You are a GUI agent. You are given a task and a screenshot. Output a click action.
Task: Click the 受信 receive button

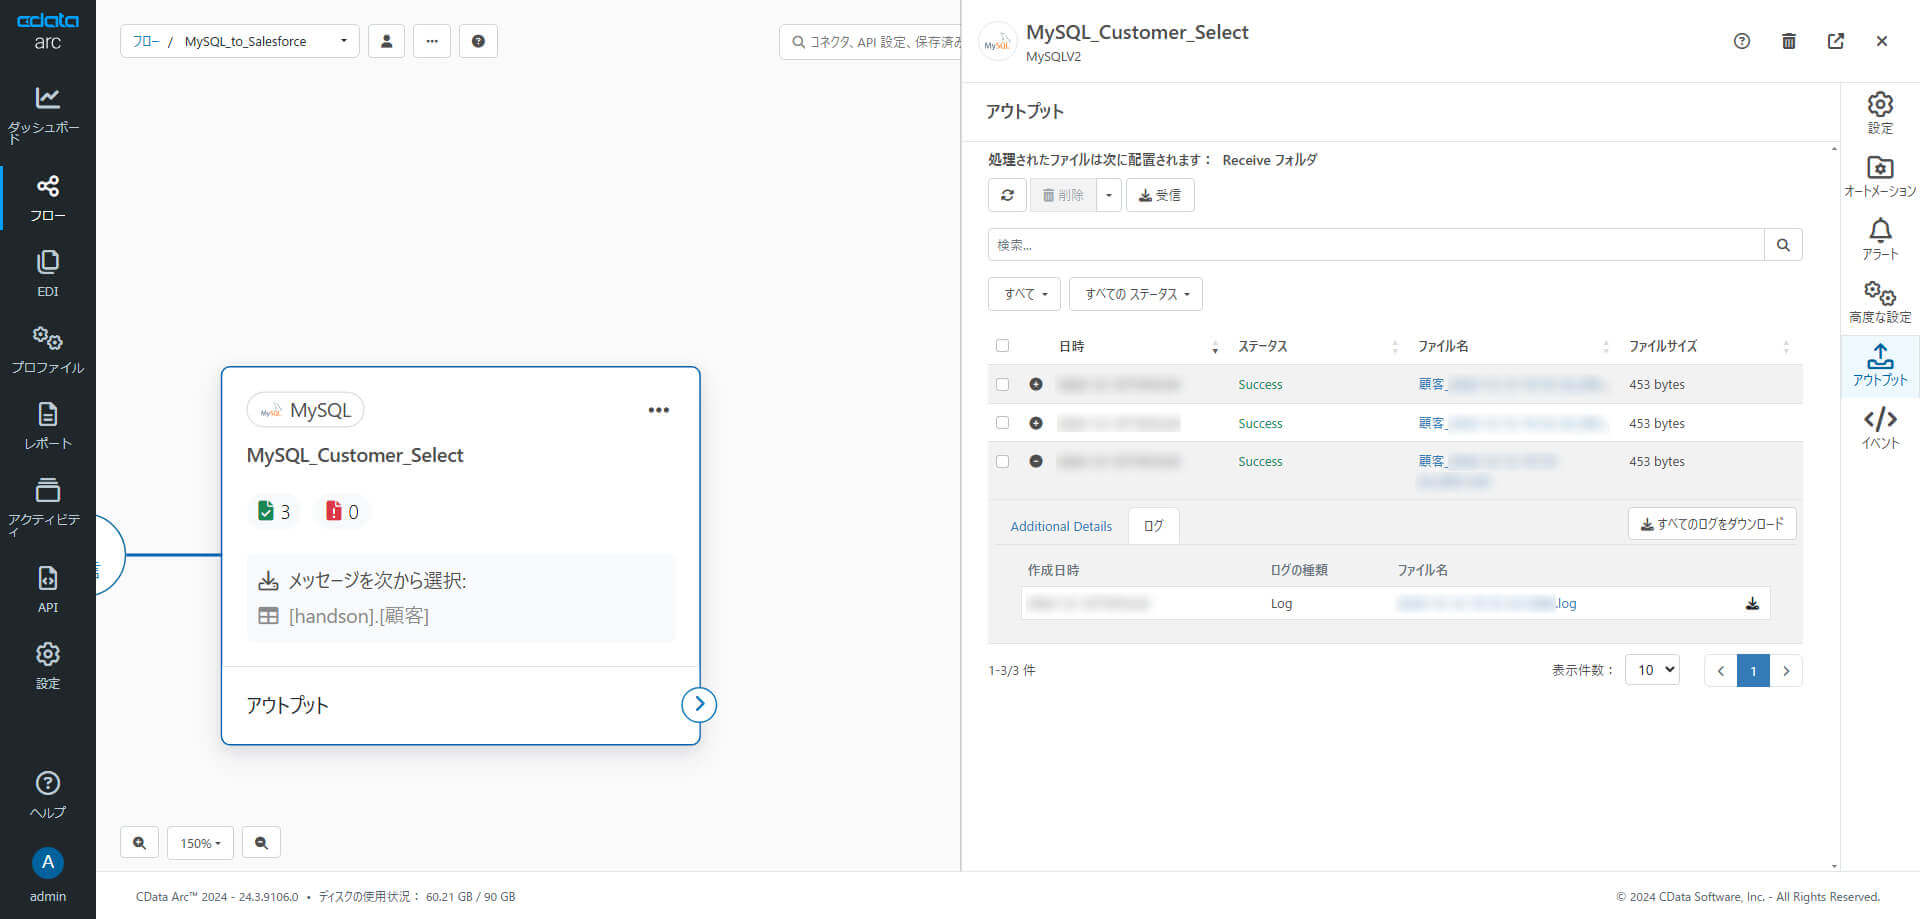1160,195
